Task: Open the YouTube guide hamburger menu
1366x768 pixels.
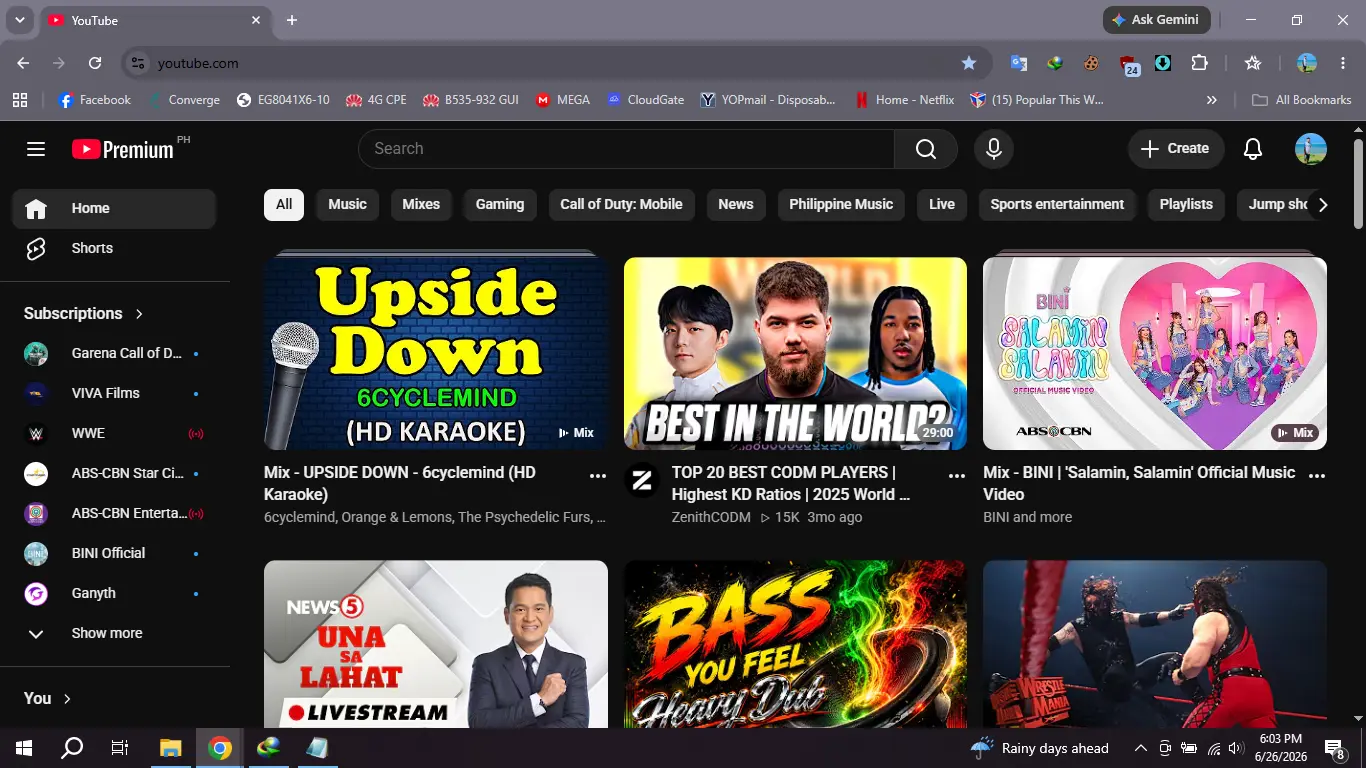Action: [36, 149]
